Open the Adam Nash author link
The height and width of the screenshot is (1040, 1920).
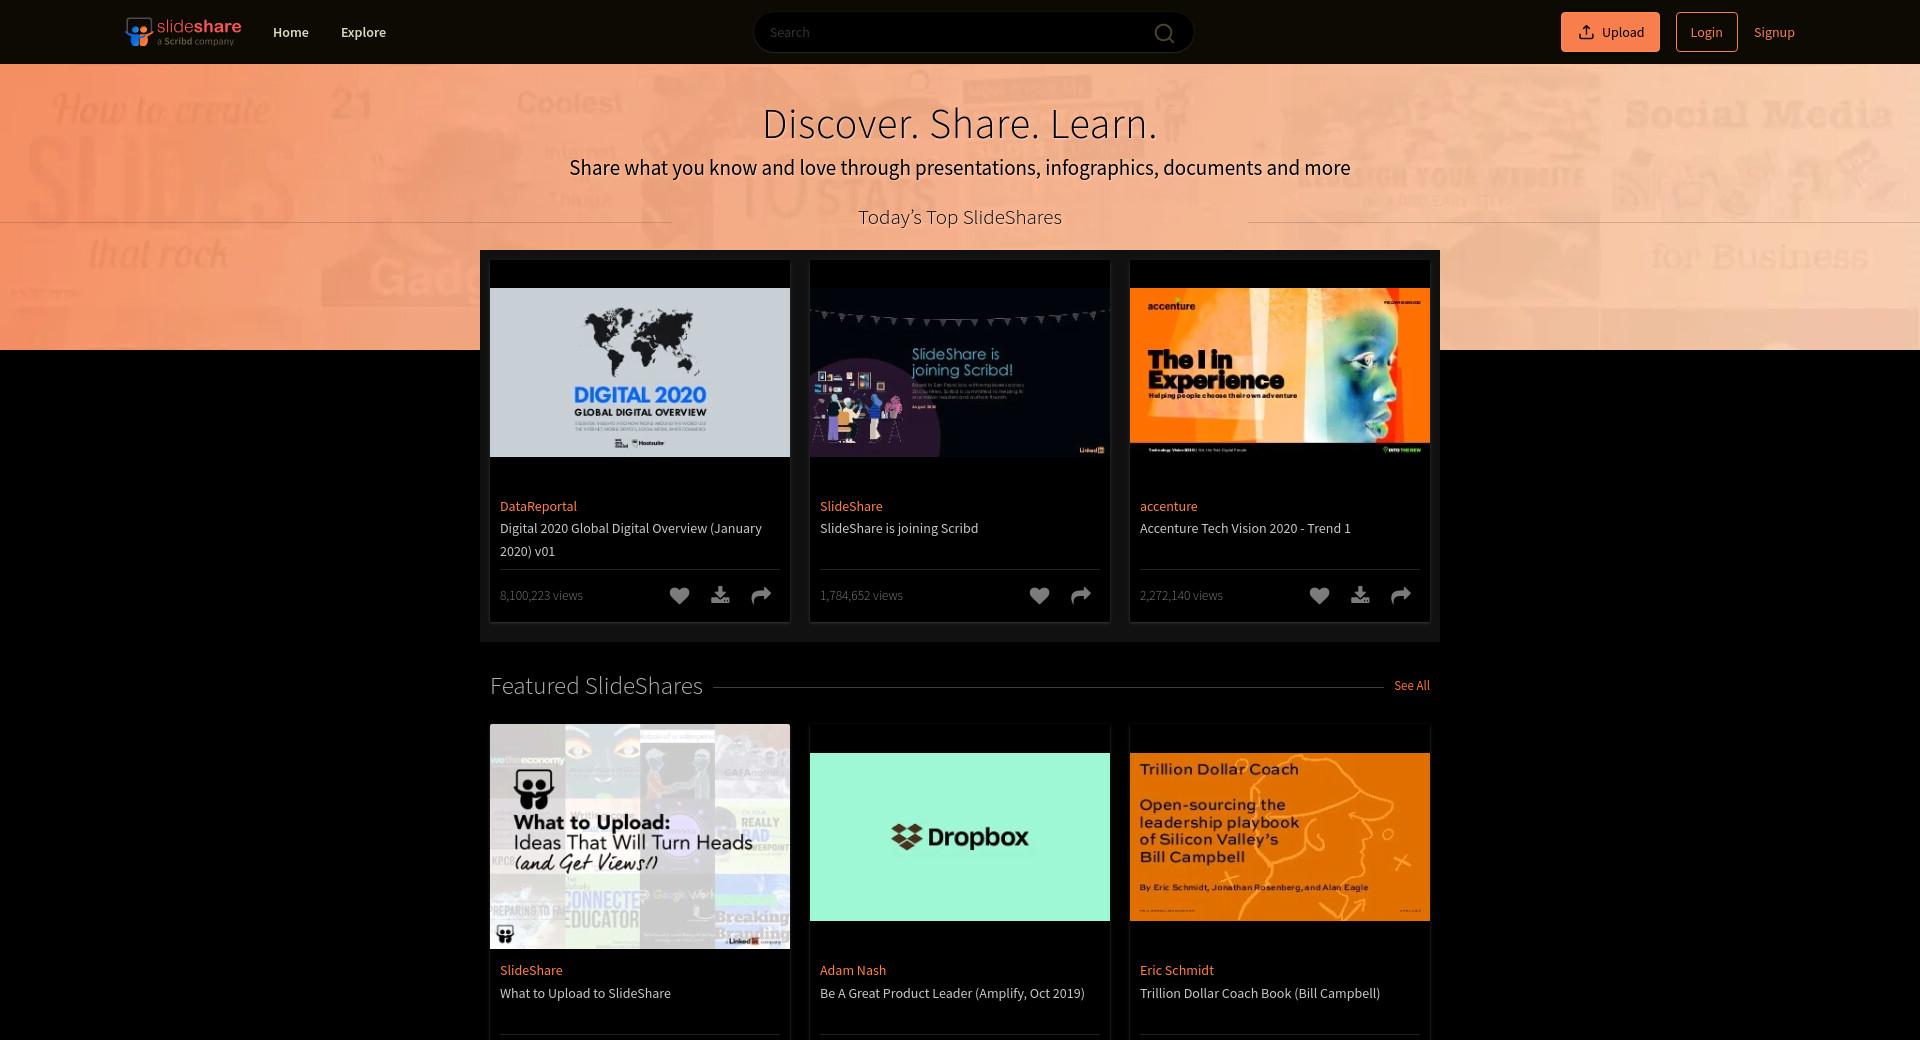853,970
